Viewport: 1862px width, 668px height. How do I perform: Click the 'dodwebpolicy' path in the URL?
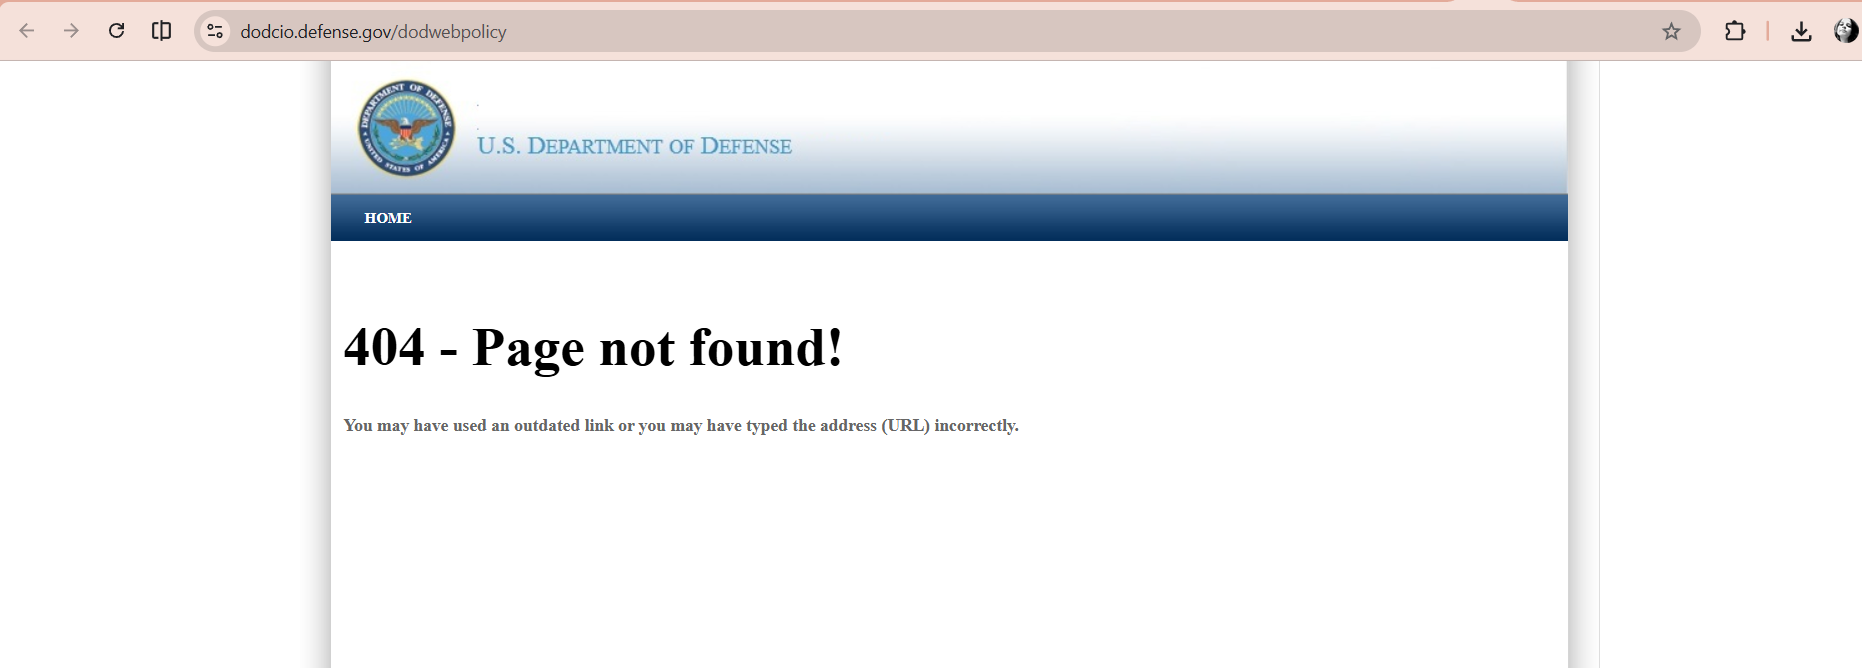pos(452,32)
